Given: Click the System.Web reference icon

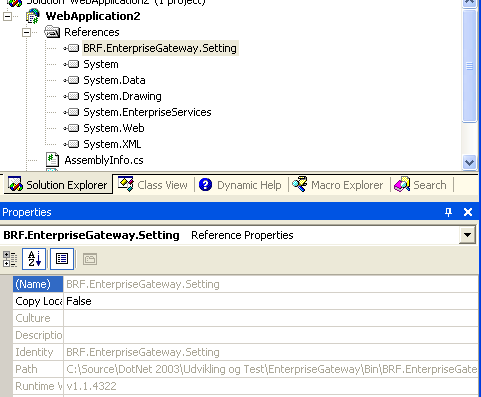Looking at the screenshot, I should pyautogui.click(x=71, y=128).
